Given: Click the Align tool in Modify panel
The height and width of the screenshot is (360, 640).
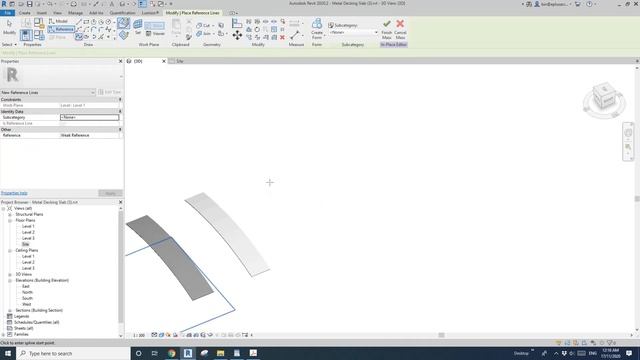Looking at the screenshot, I should click(x=237, y=23).
